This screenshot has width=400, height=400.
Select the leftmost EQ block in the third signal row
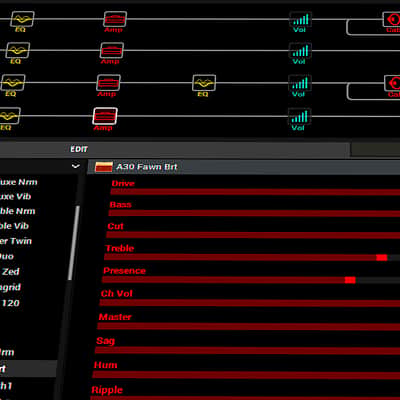[13, 82]
